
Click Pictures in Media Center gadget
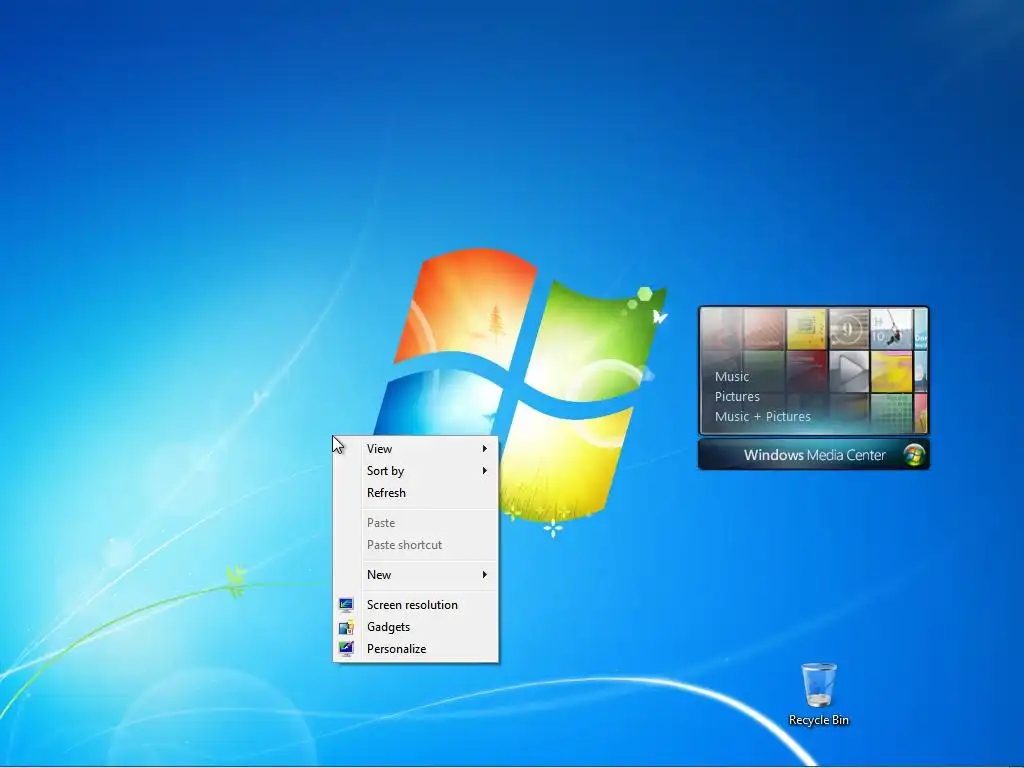737,396
